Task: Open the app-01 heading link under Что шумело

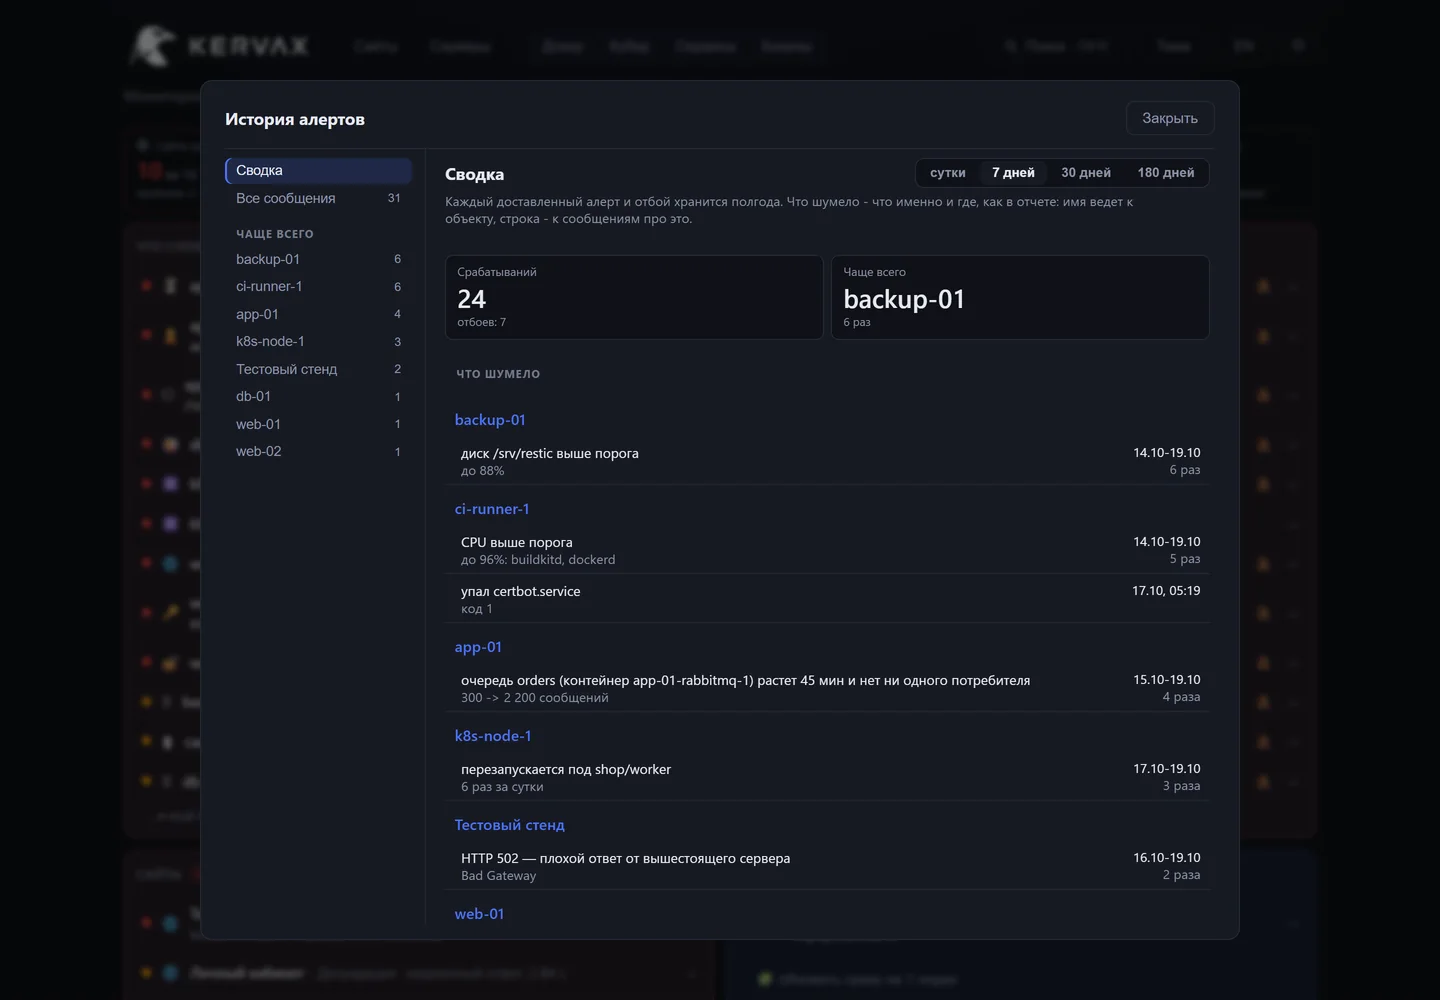Action: [x=478, y=647]
